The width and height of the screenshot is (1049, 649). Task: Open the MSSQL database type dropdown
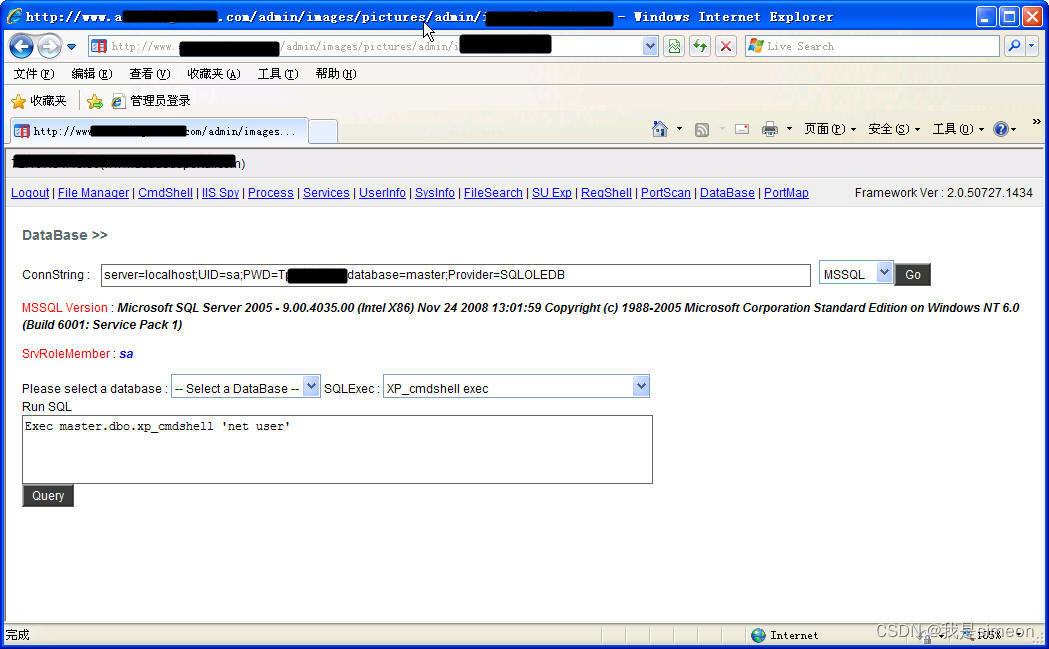pyautogui.click(x=856, y=273)
